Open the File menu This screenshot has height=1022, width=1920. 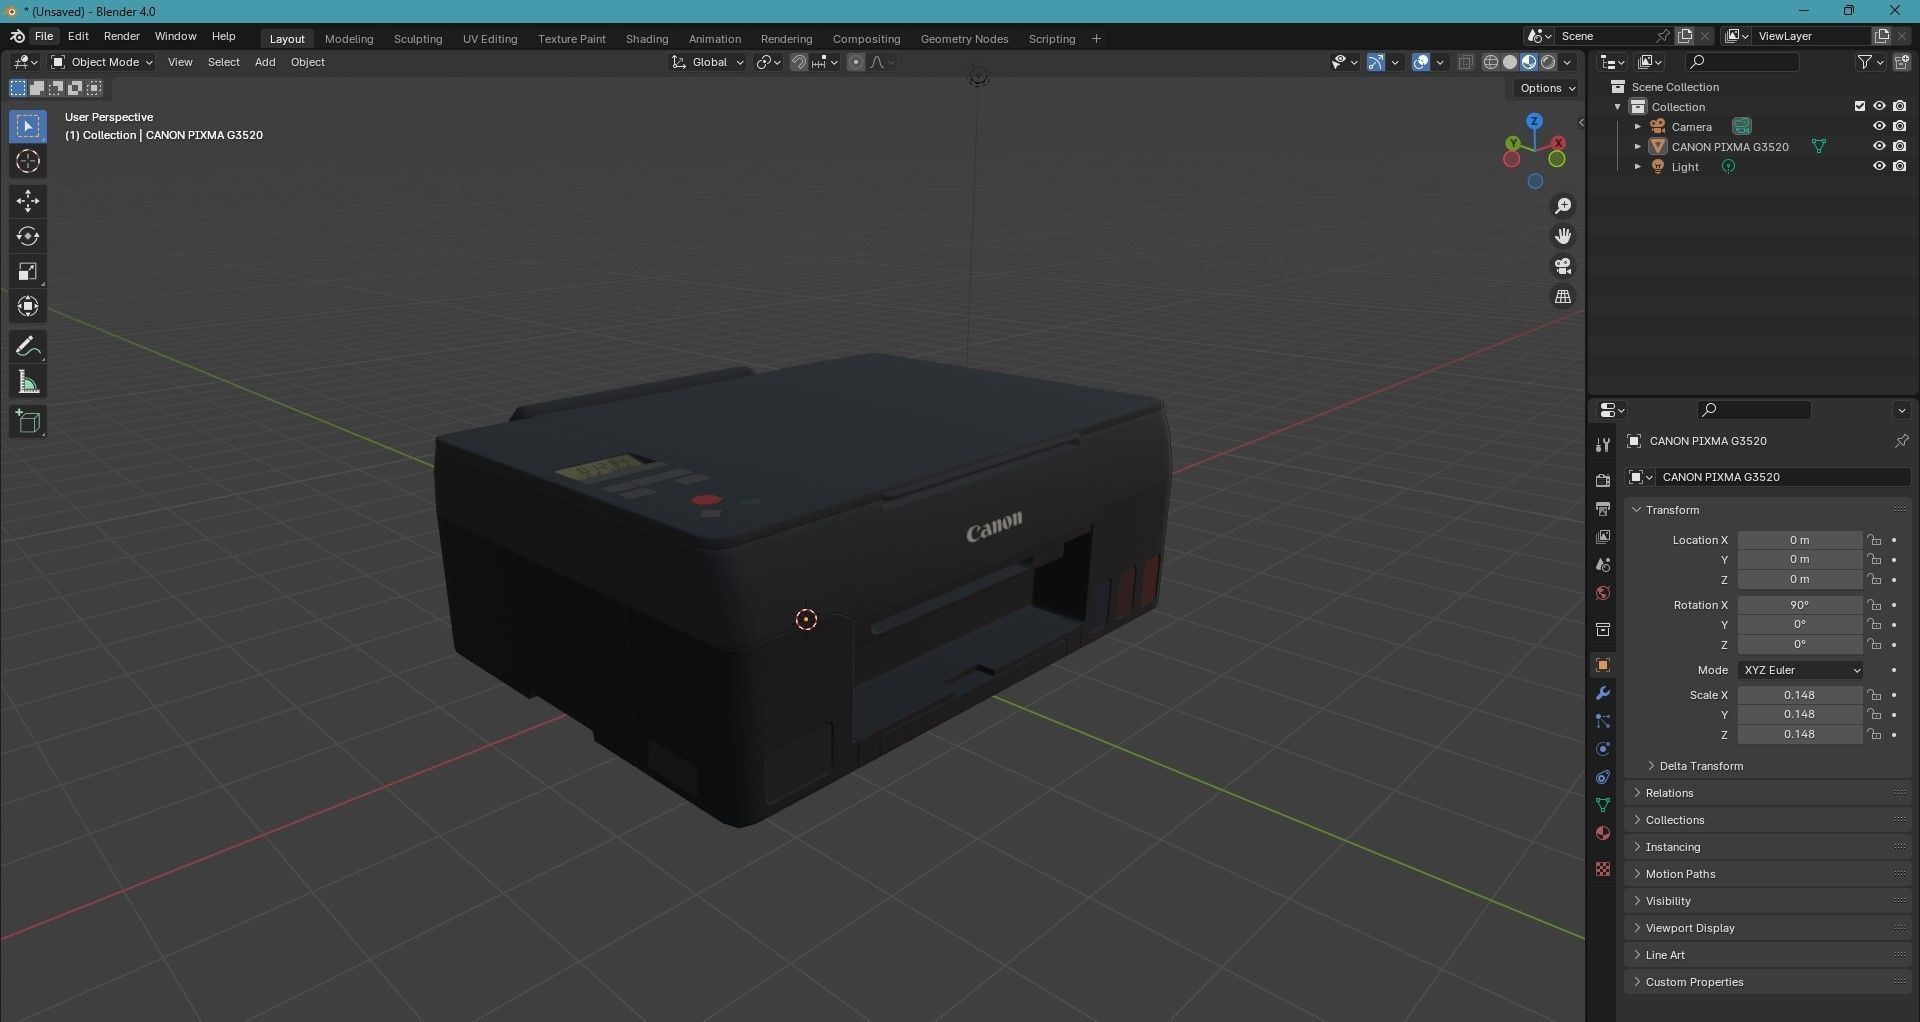[44, 36]
